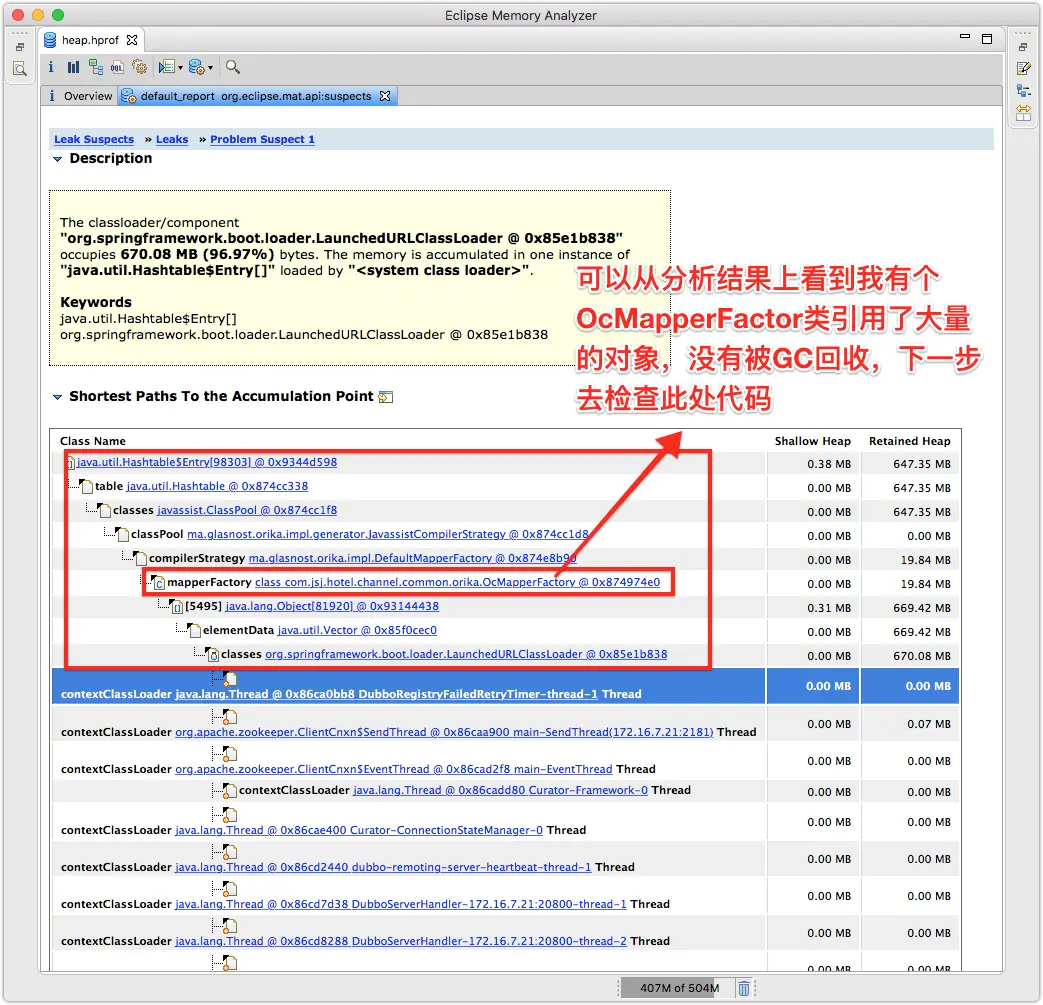
Task: Open java.util.Hashtable @ 0x874cc338 link
Action: click(x=218, y=486)
